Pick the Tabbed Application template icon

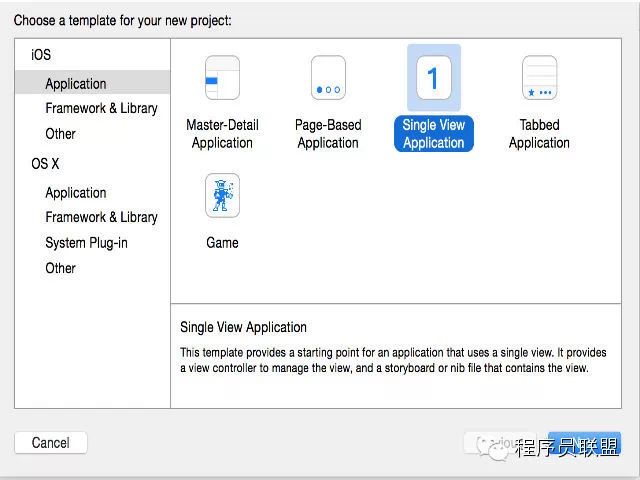coord(539,78)
